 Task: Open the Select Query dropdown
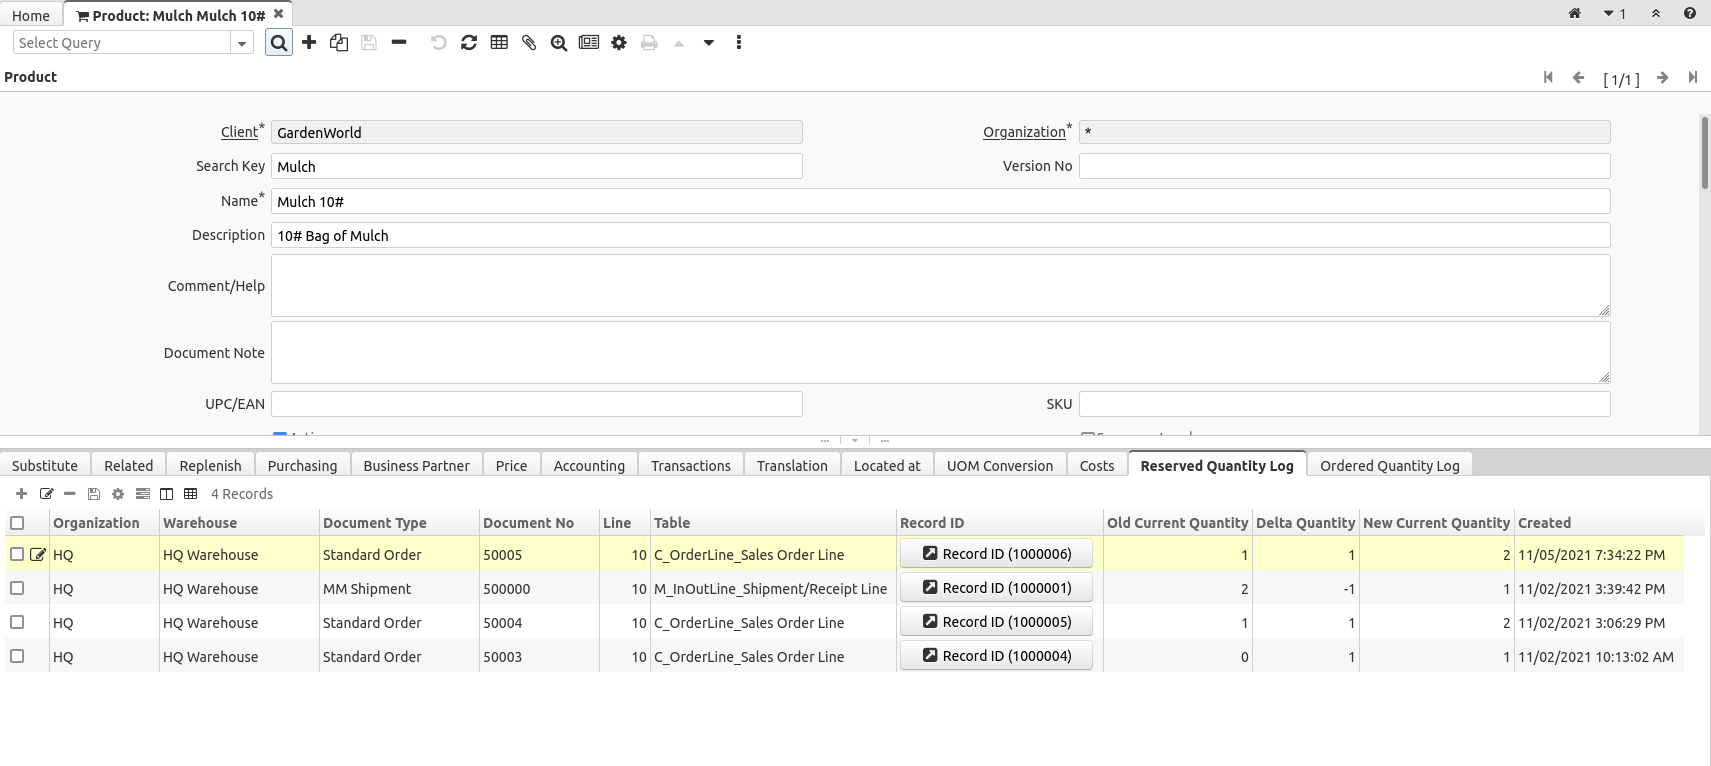241,43
